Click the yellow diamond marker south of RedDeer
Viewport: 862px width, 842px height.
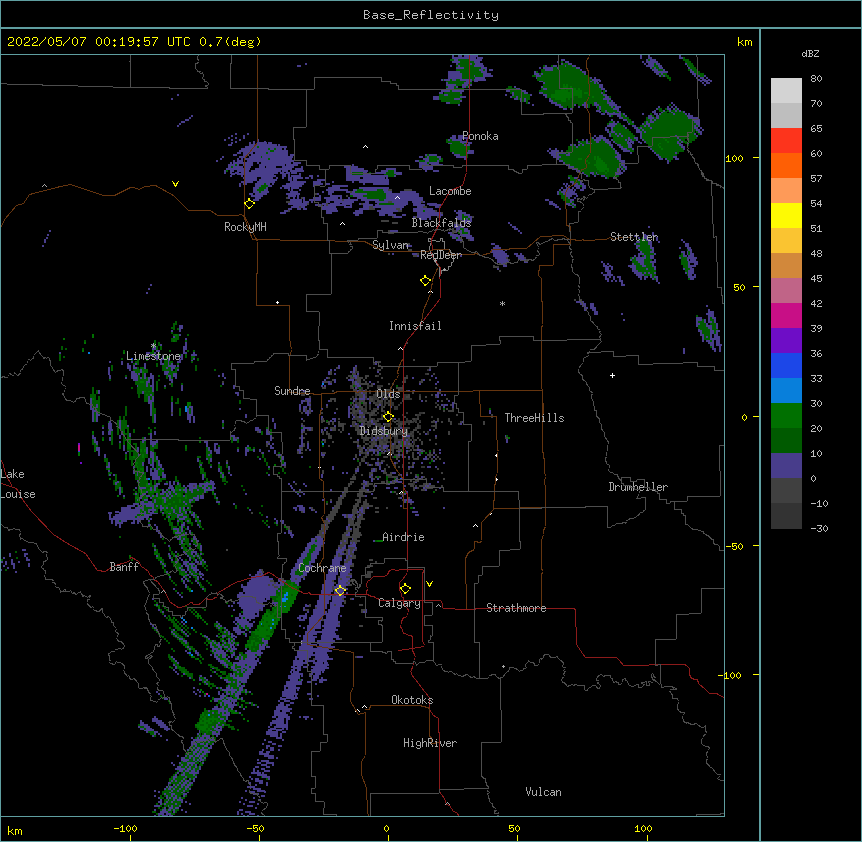pyautogui.click(x=426, y=281)
